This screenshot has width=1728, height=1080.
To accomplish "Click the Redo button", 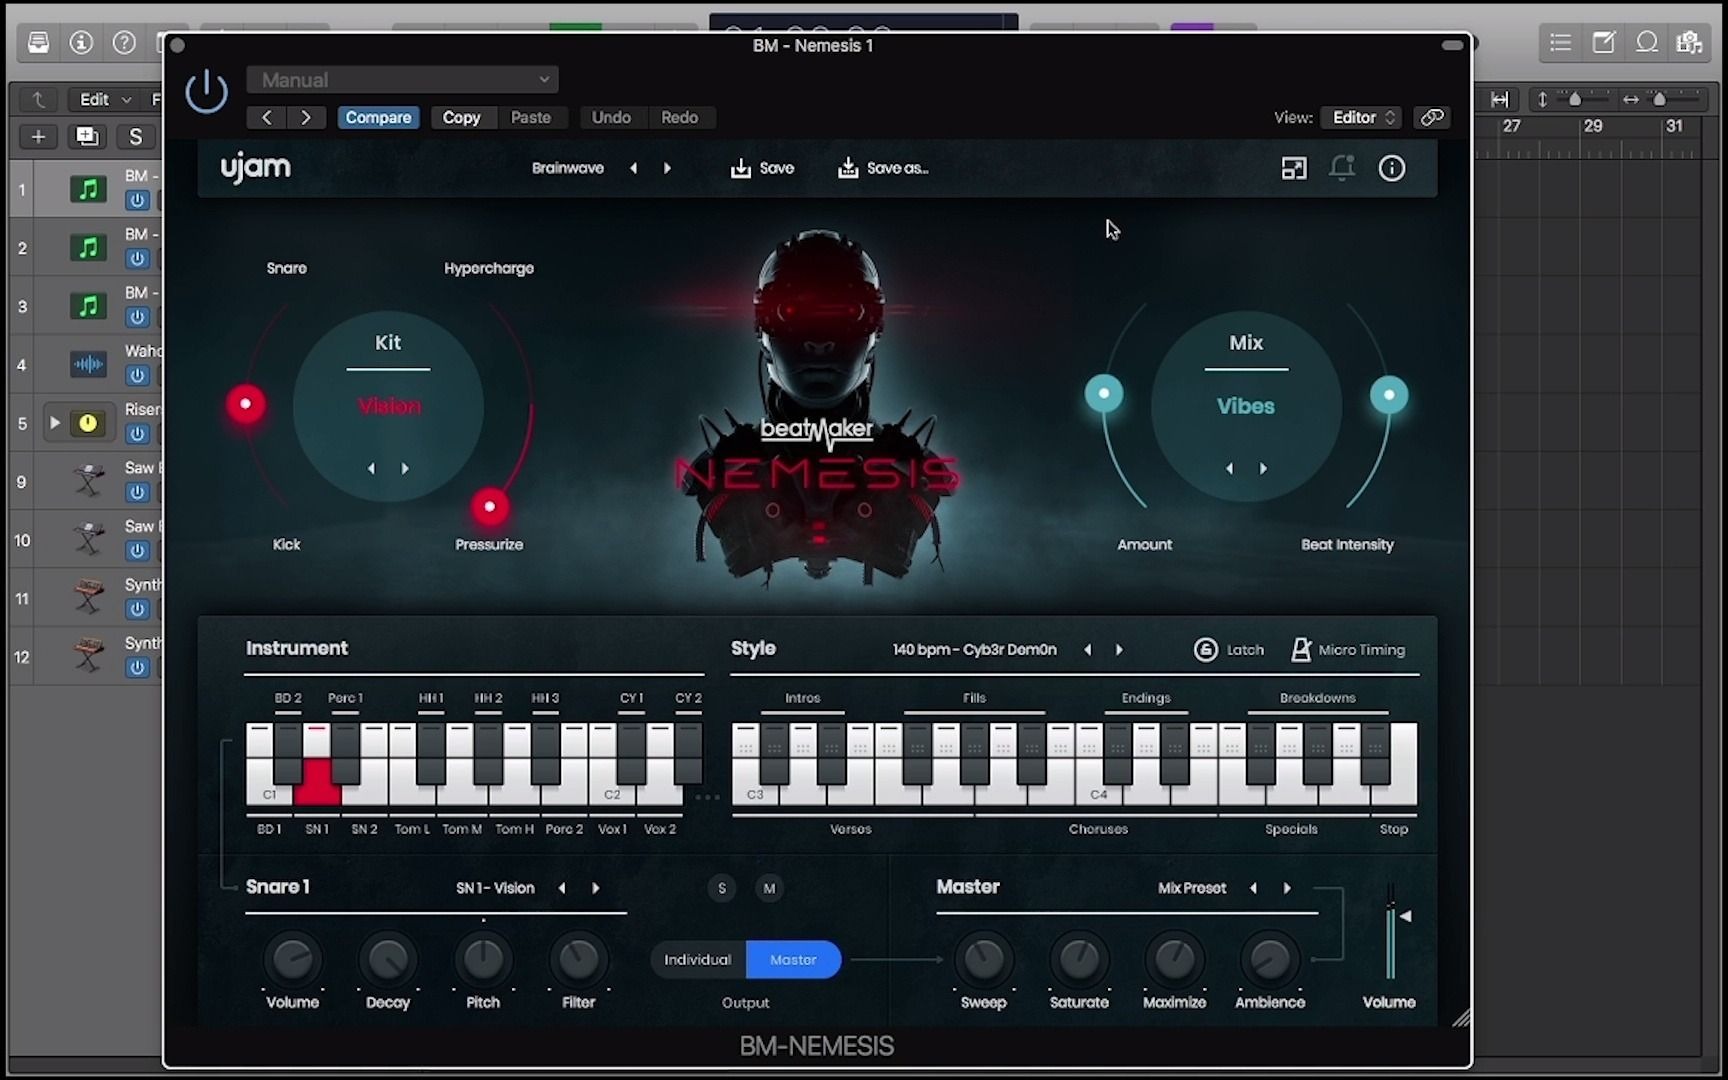I will pos(679,117).
